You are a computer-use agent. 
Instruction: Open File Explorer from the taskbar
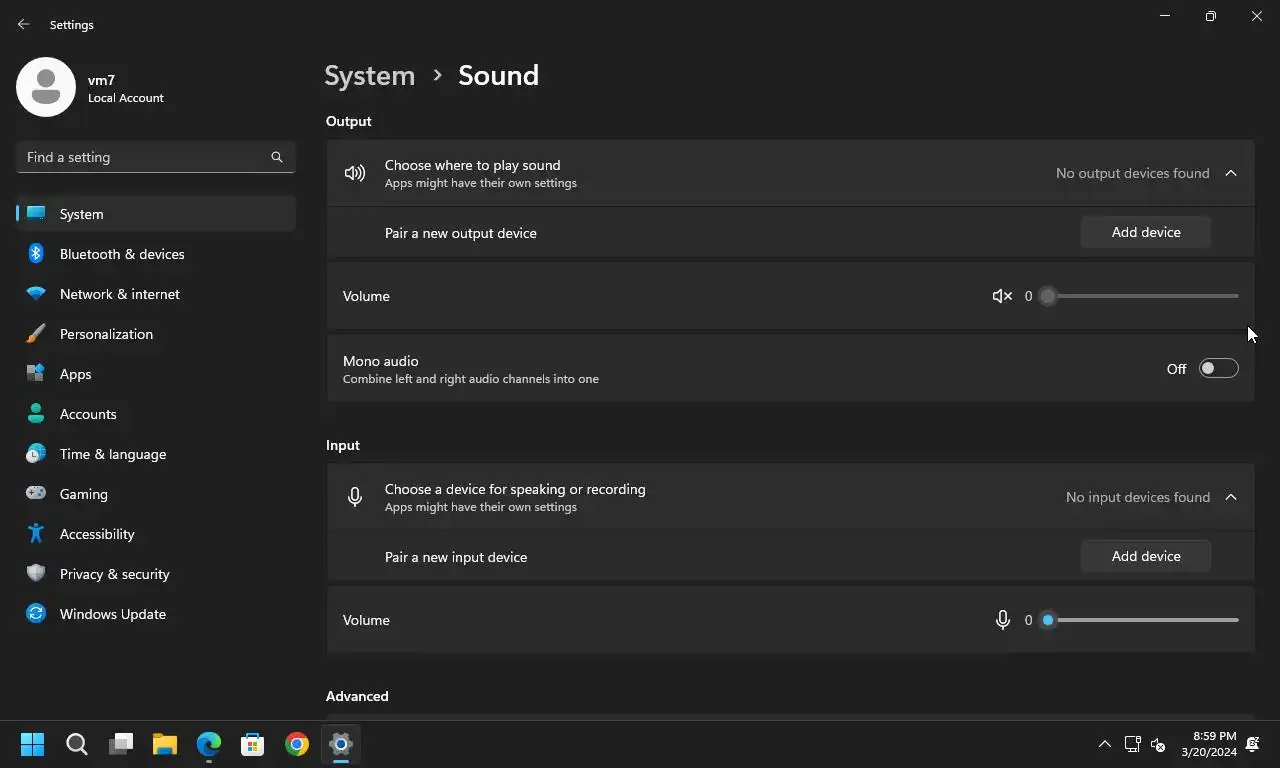165,744
